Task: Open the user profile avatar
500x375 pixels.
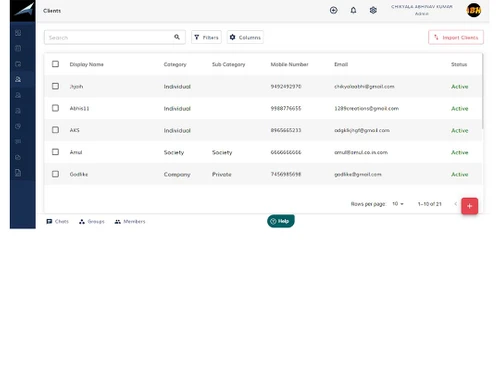Action: click(x=473, y=10)
